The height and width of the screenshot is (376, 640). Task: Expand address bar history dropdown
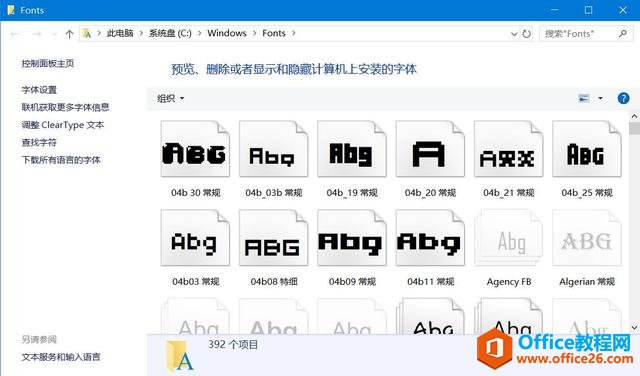(514, 34)
